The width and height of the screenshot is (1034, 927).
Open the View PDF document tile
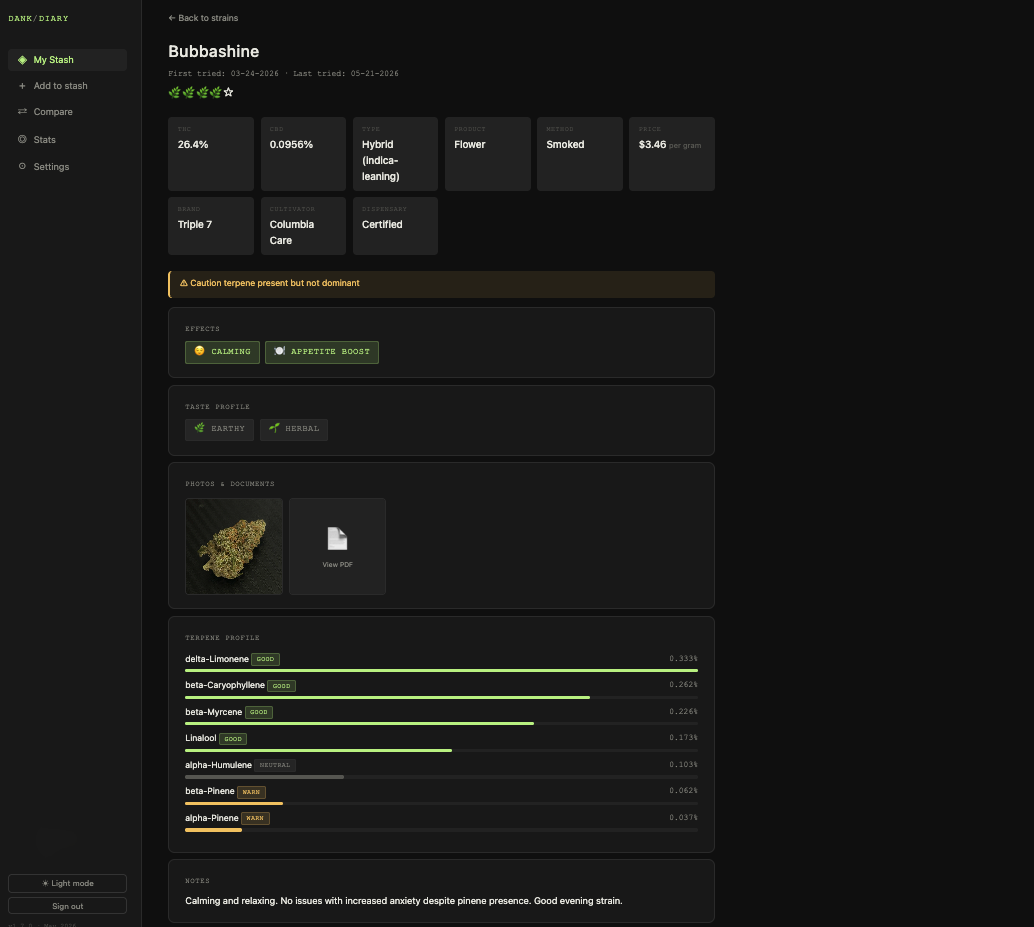pos(337,547)
